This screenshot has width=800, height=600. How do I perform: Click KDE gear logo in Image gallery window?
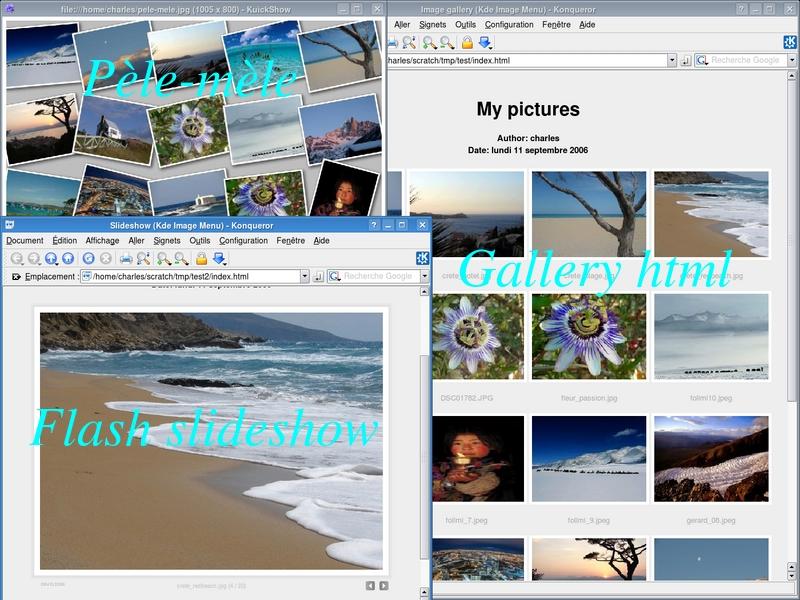point(790,42)
